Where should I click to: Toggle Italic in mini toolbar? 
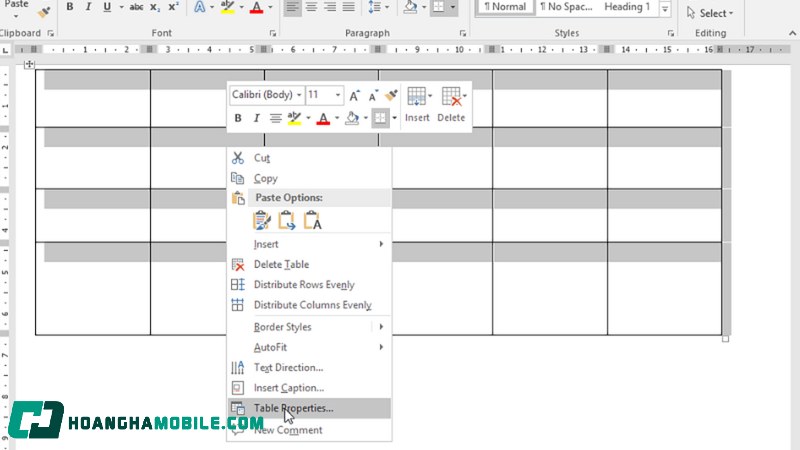(256, 118)
